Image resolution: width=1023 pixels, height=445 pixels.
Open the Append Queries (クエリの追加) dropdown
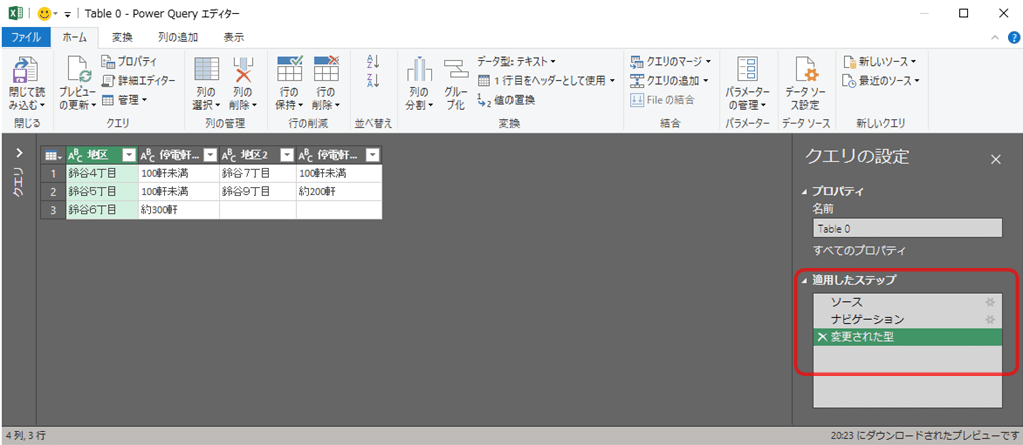(670, 80)
